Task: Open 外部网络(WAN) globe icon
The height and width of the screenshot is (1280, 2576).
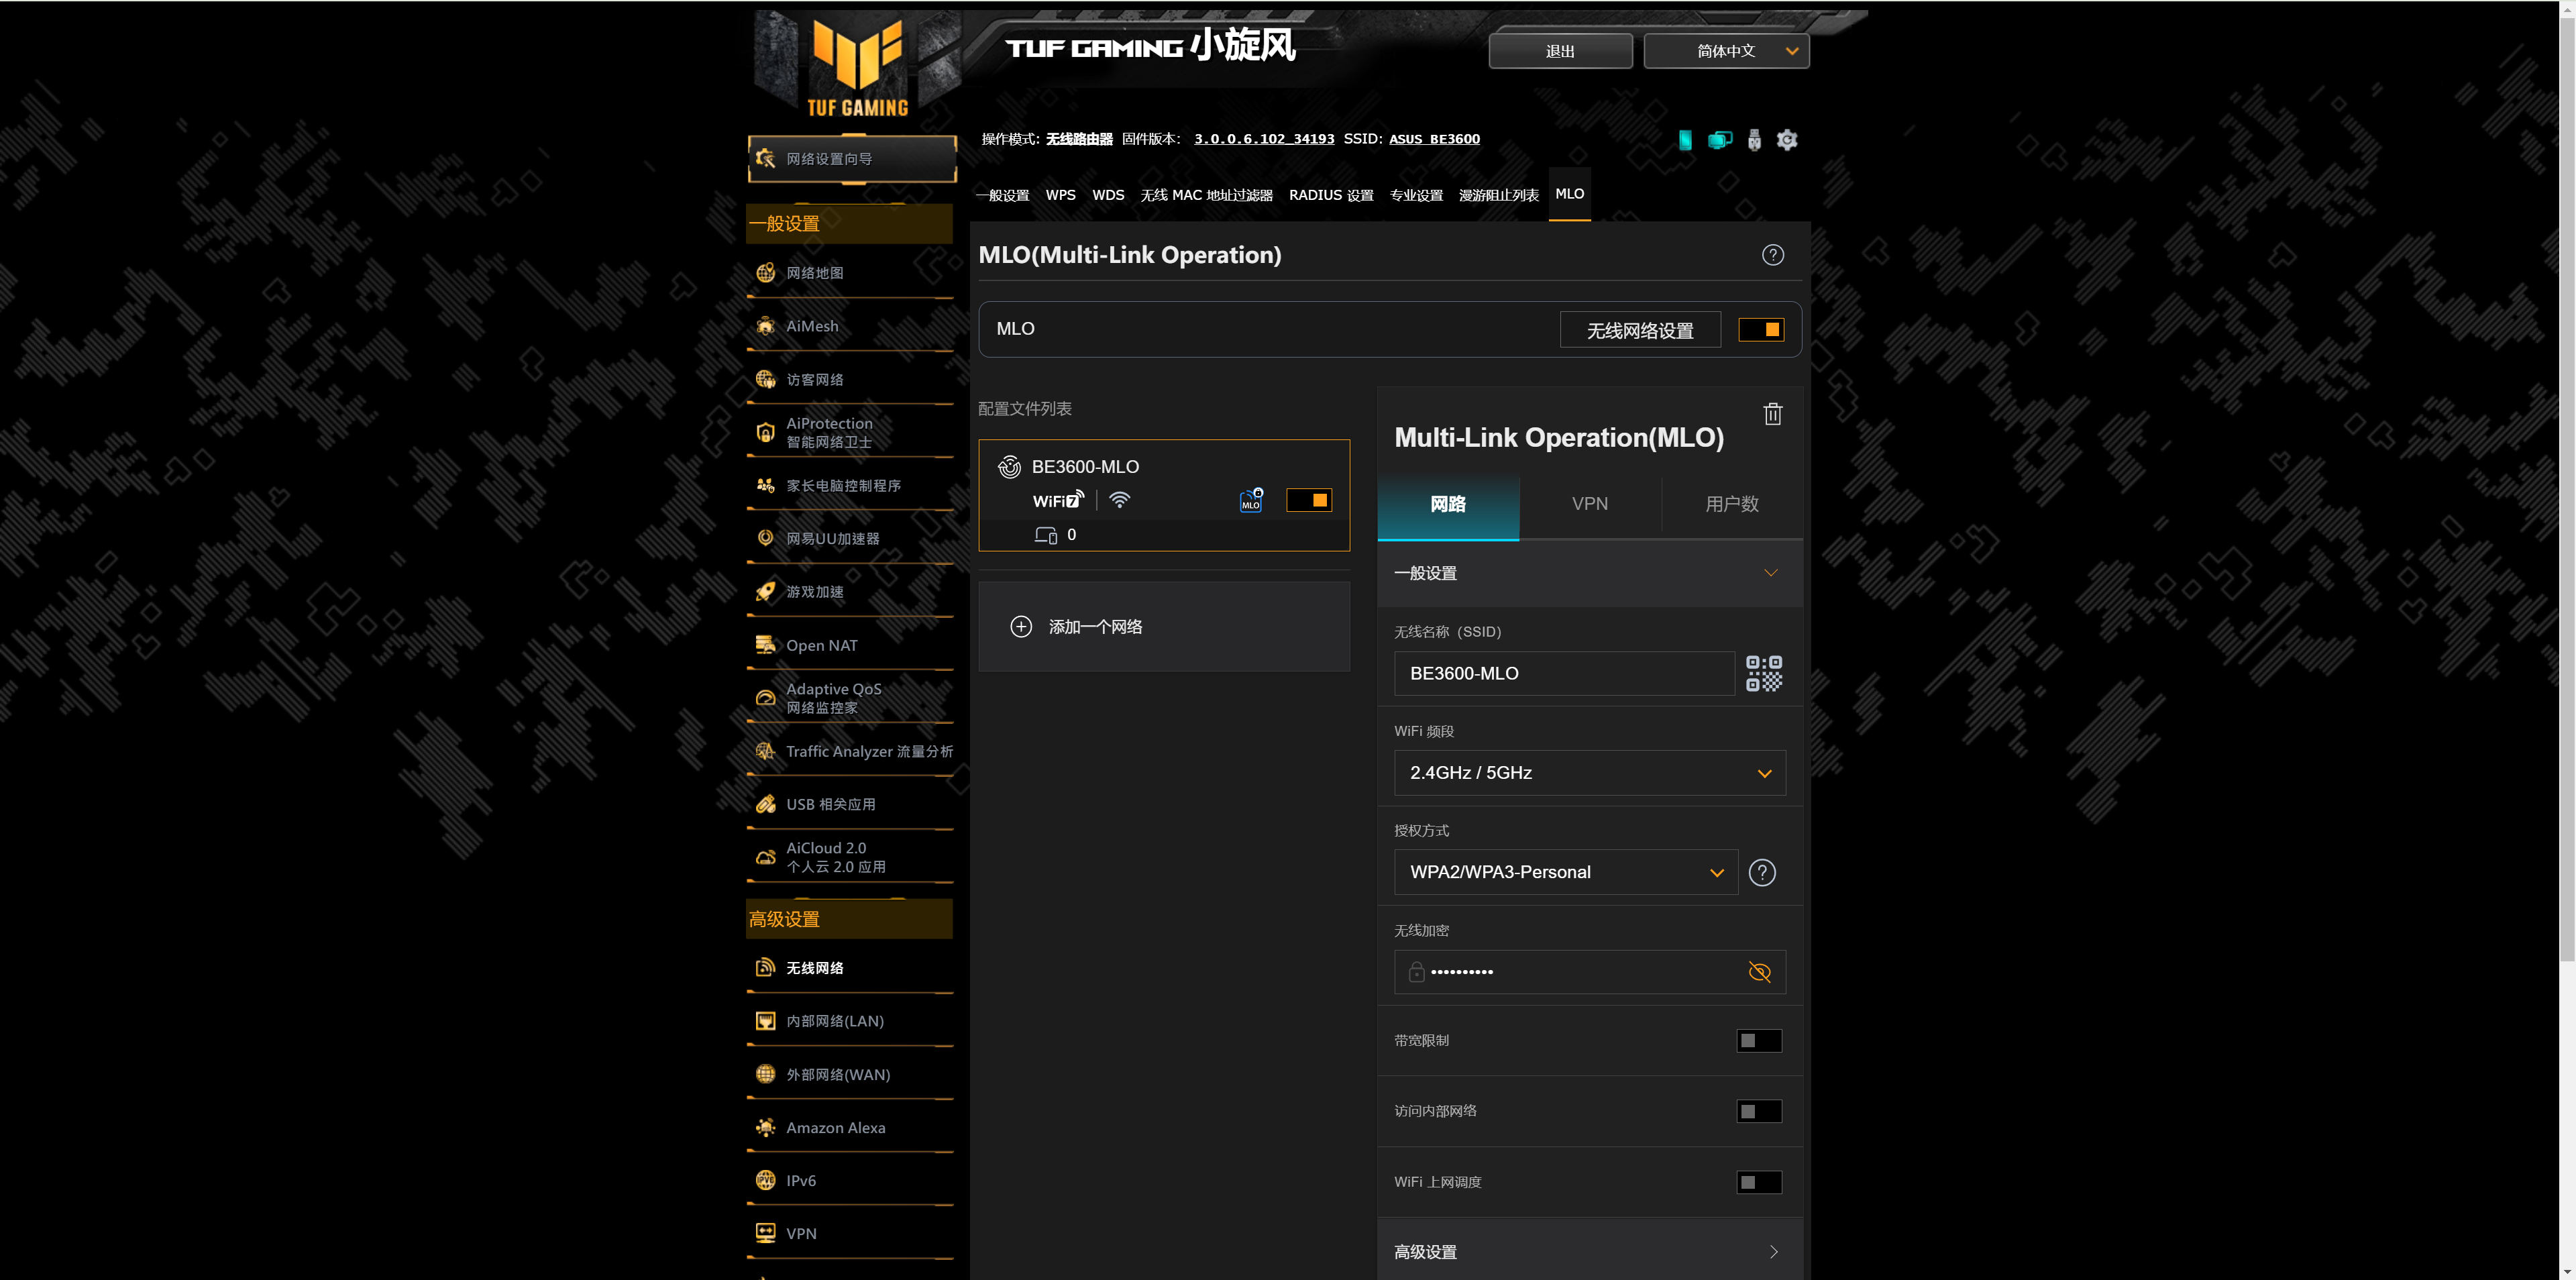Action: [x=765, y=1074]
